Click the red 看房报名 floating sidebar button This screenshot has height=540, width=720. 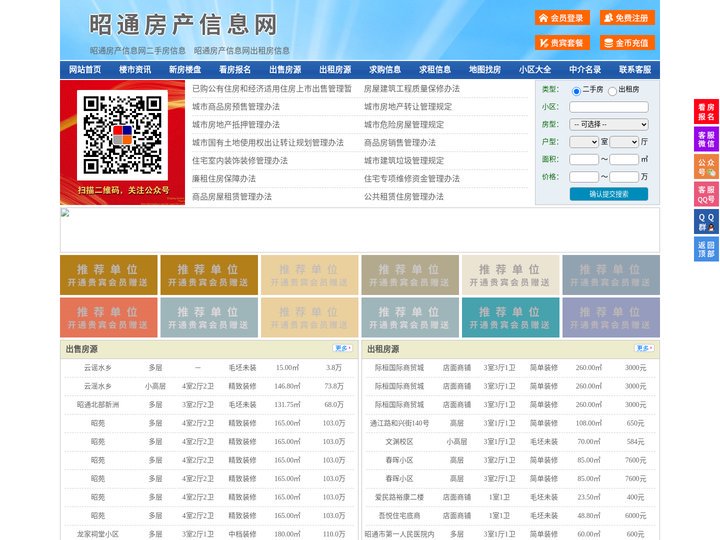[706, 112]
